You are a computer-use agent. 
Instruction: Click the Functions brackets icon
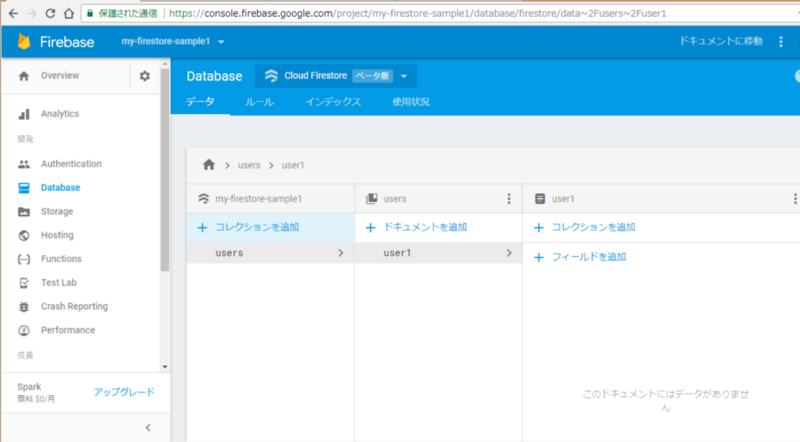[23, 259]
